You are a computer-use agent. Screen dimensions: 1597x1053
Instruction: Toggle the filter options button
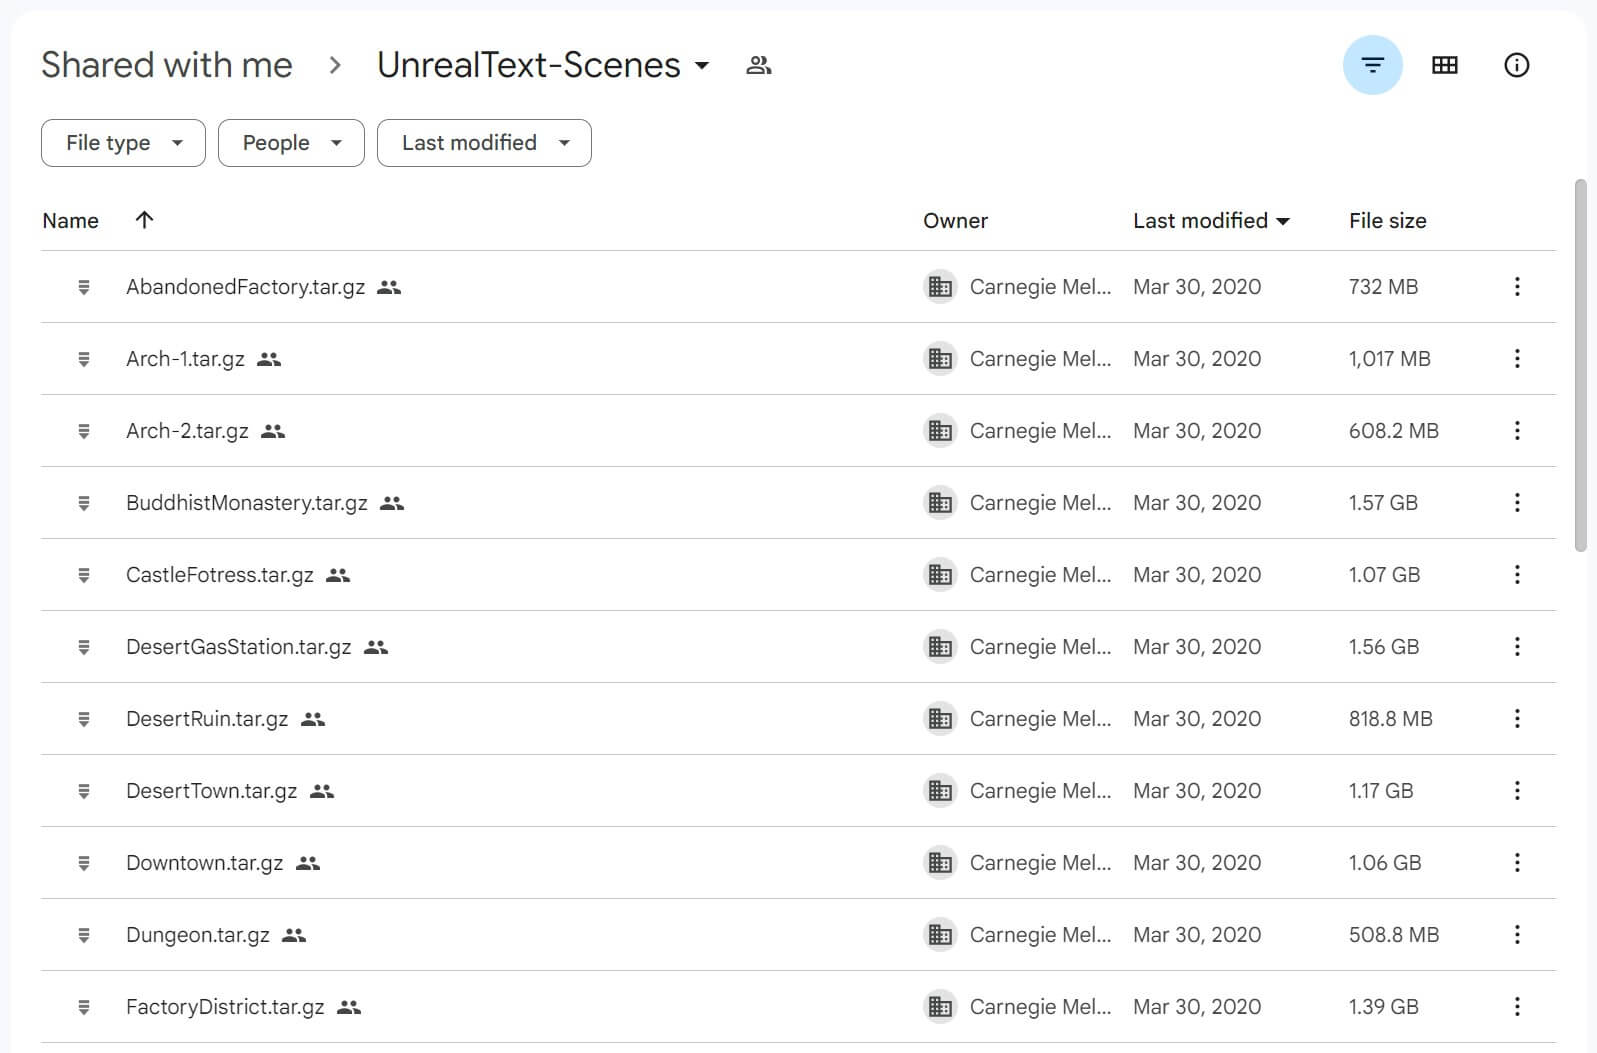tap(1372, 65)
